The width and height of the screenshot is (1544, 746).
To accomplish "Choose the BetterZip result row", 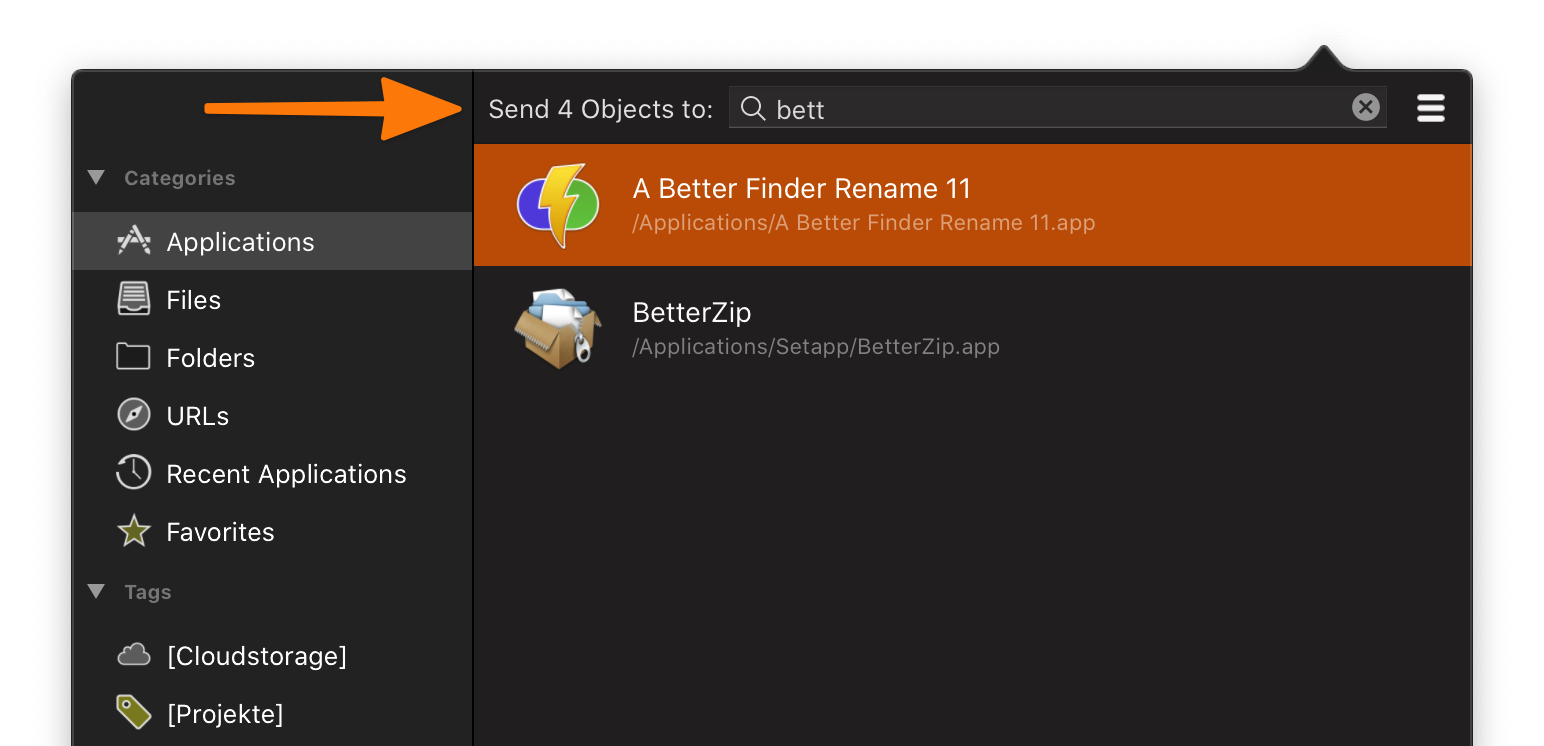I will coord(972,328).
